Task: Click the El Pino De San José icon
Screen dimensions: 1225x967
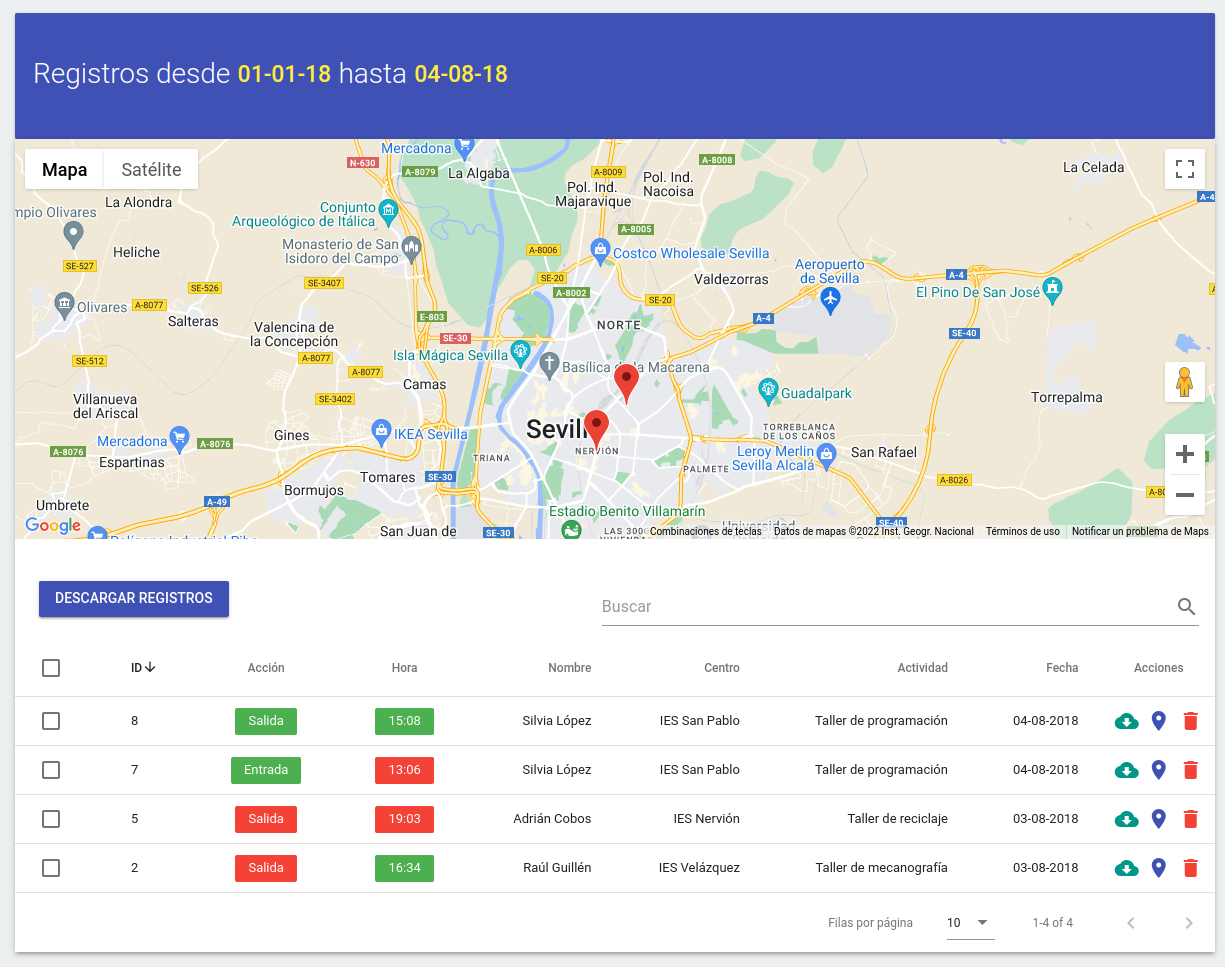Action: [1051, 290]
